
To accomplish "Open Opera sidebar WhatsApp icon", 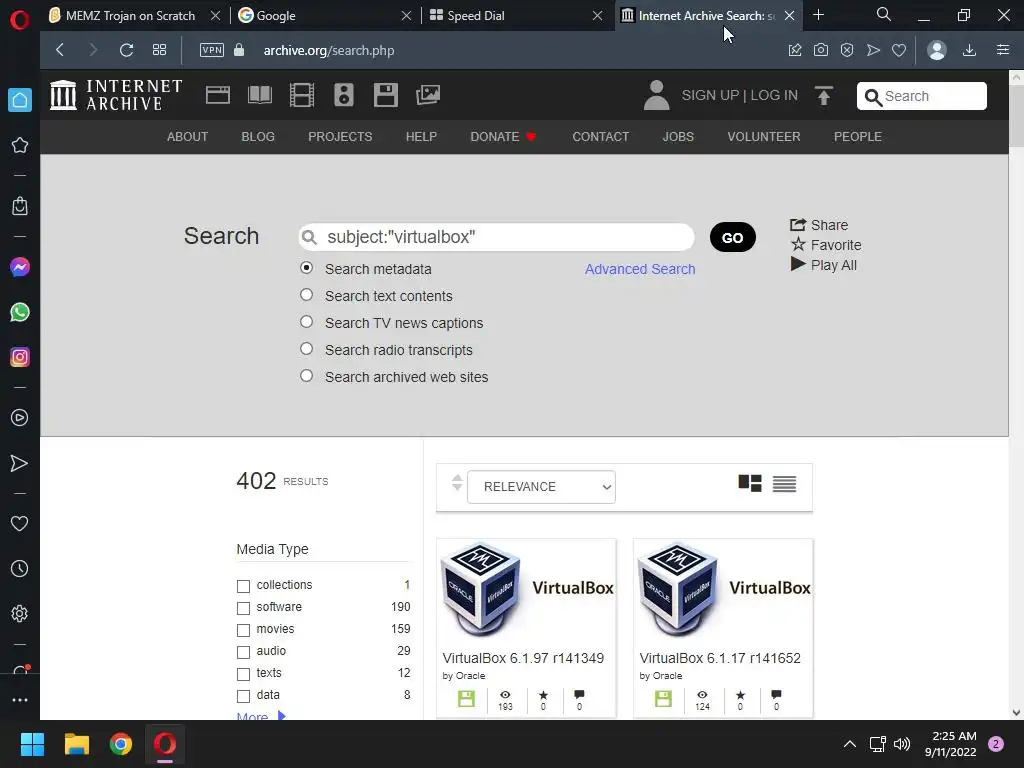I will (x=20, y=312).
